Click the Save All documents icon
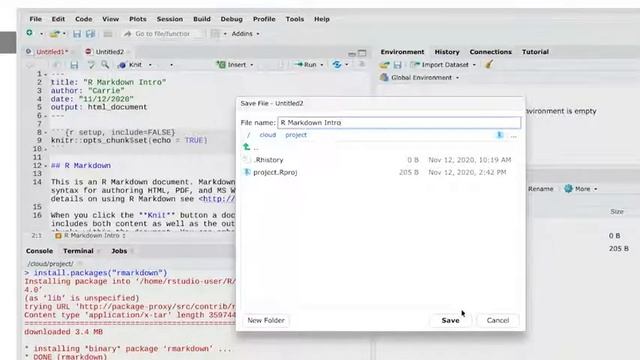This screenshot has height=360, width=640. [91, 34]
